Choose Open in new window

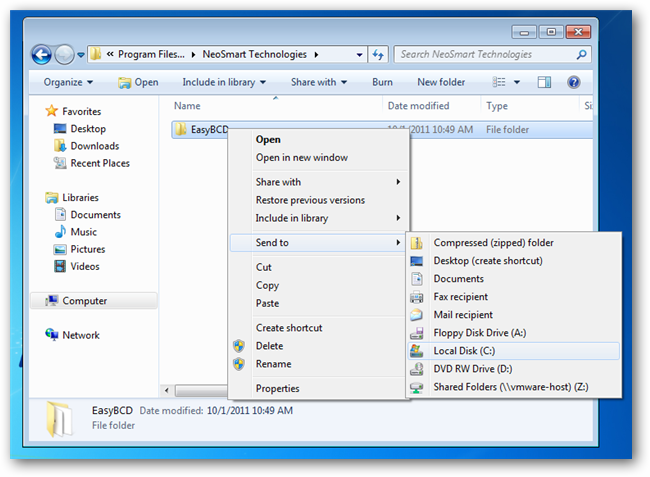pos(318,158)
